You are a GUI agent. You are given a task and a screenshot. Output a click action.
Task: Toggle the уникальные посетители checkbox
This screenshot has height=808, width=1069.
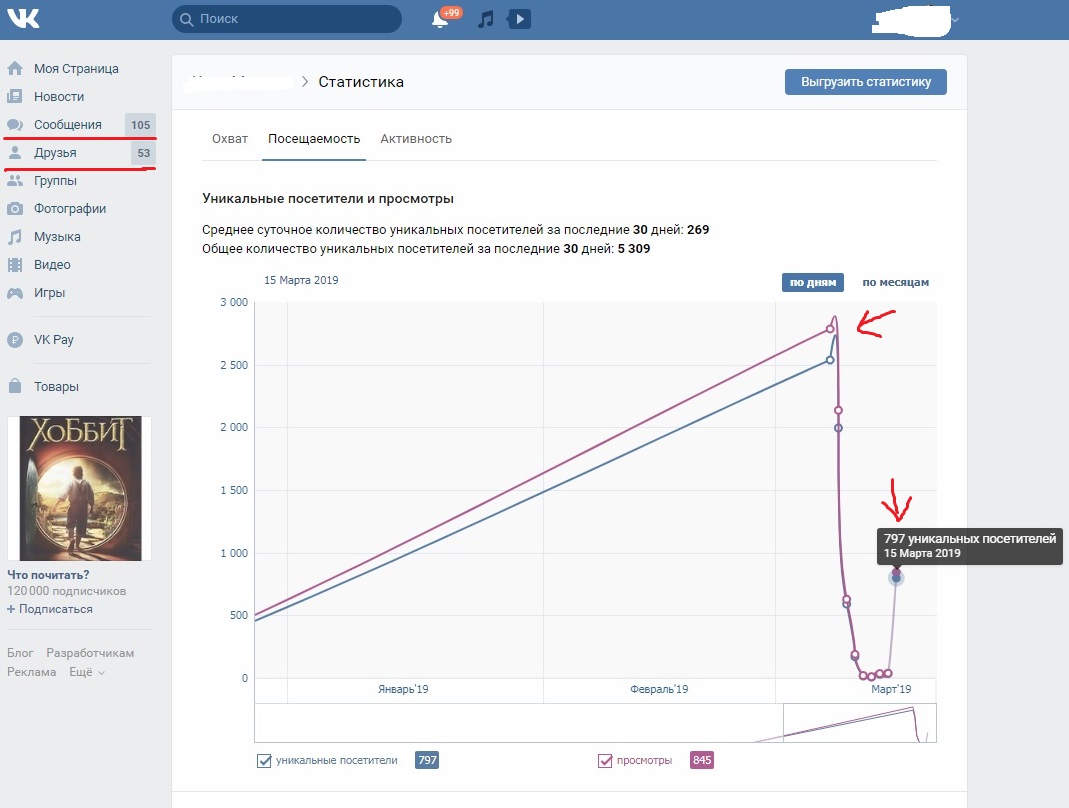click(x=264, y=760)
